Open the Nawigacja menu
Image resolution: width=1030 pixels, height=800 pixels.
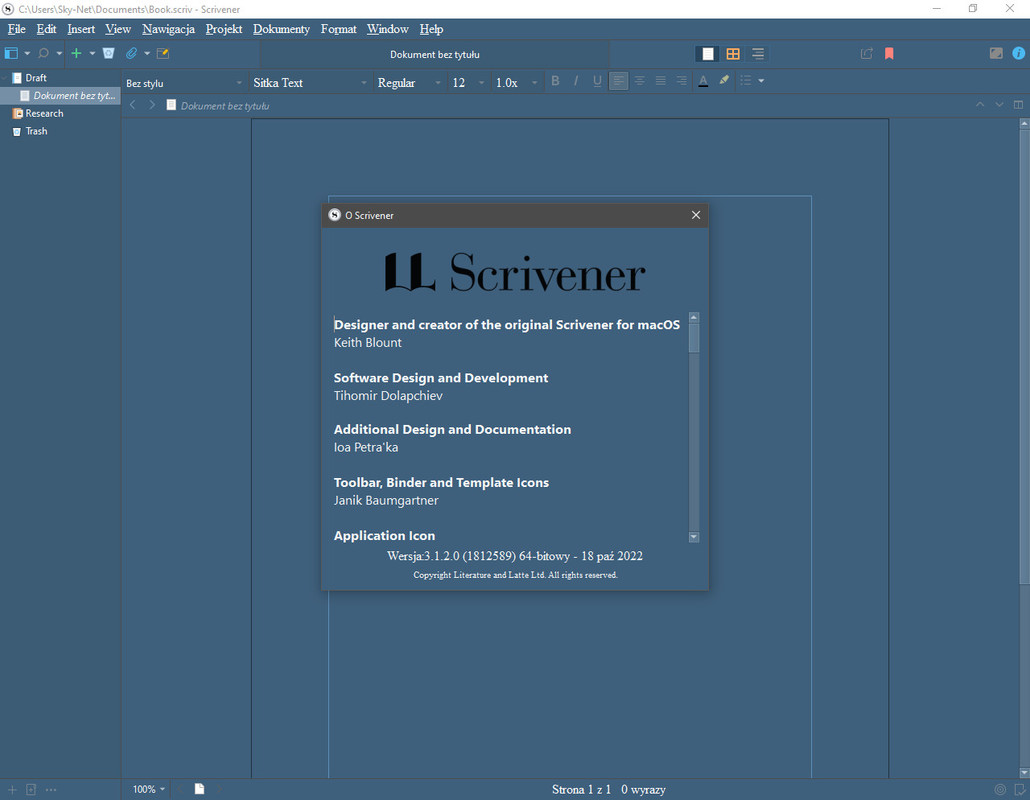168,29
